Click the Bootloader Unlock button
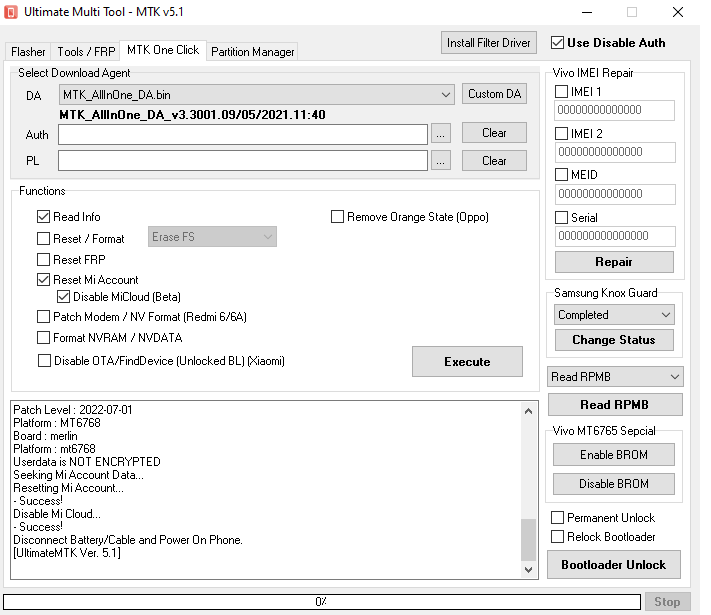The width and height of the screenshot is (711, 615). click(x=613, y=565)
